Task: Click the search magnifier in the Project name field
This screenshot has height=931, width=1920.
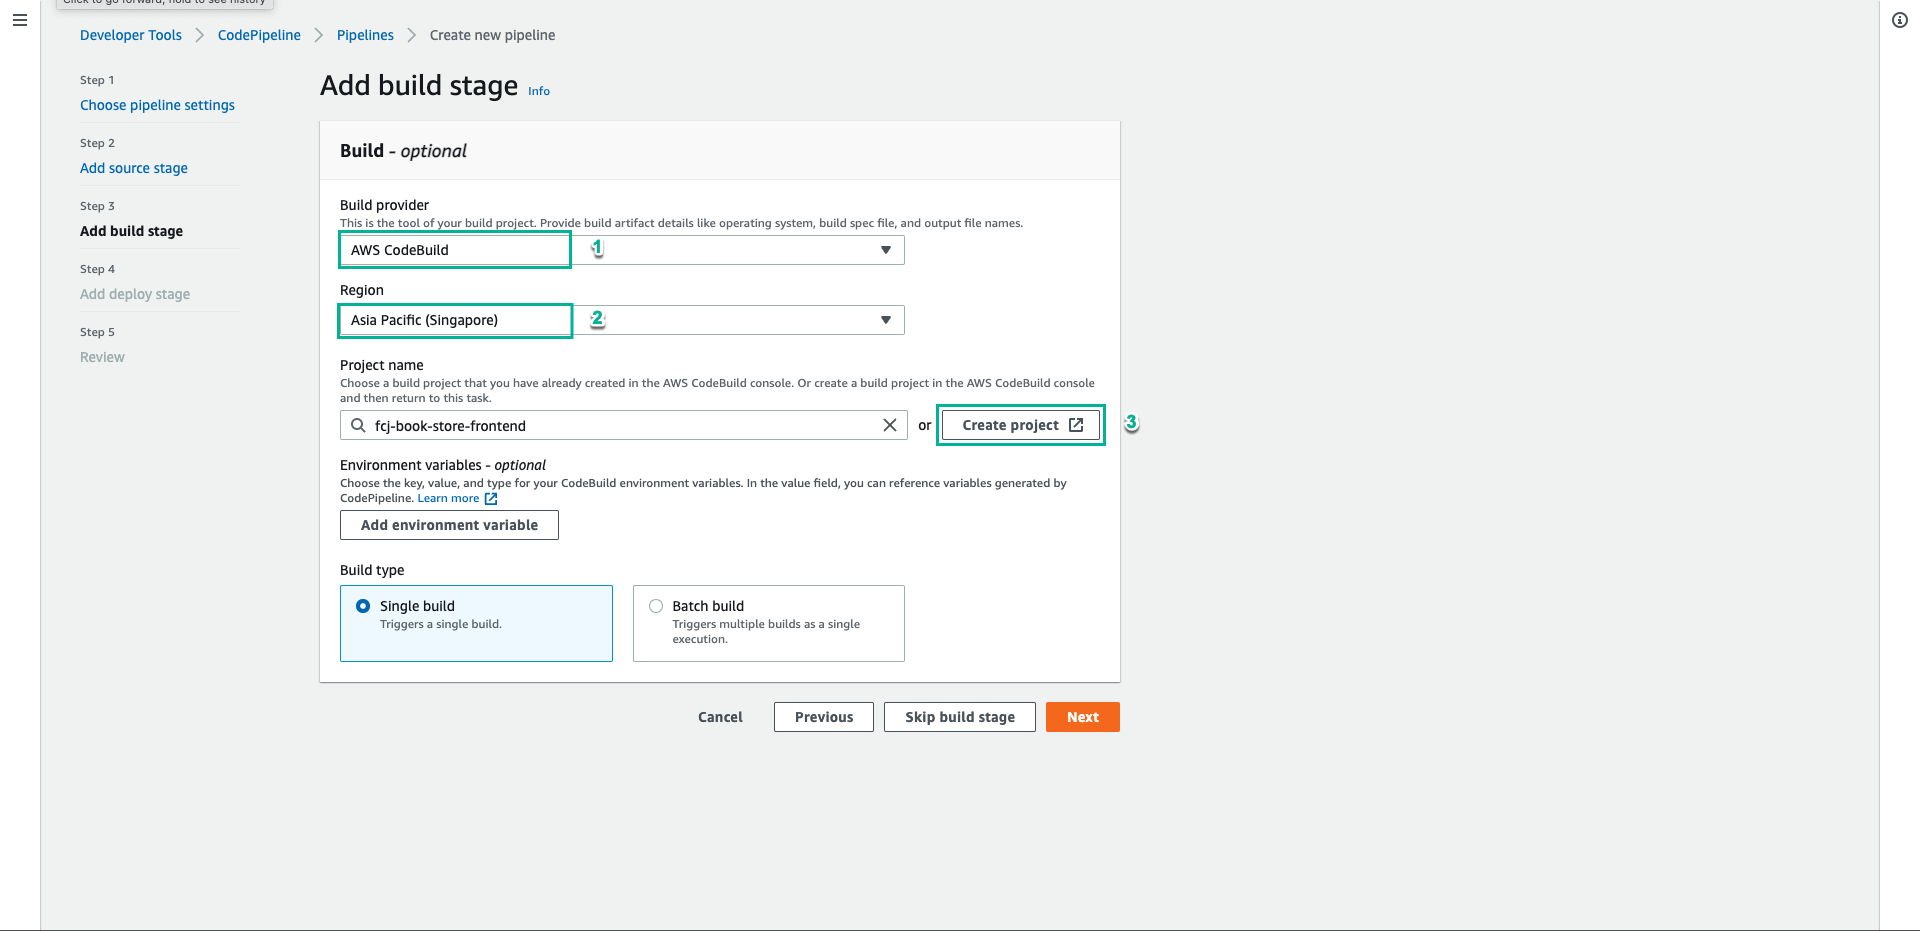Action: (358, 425)
